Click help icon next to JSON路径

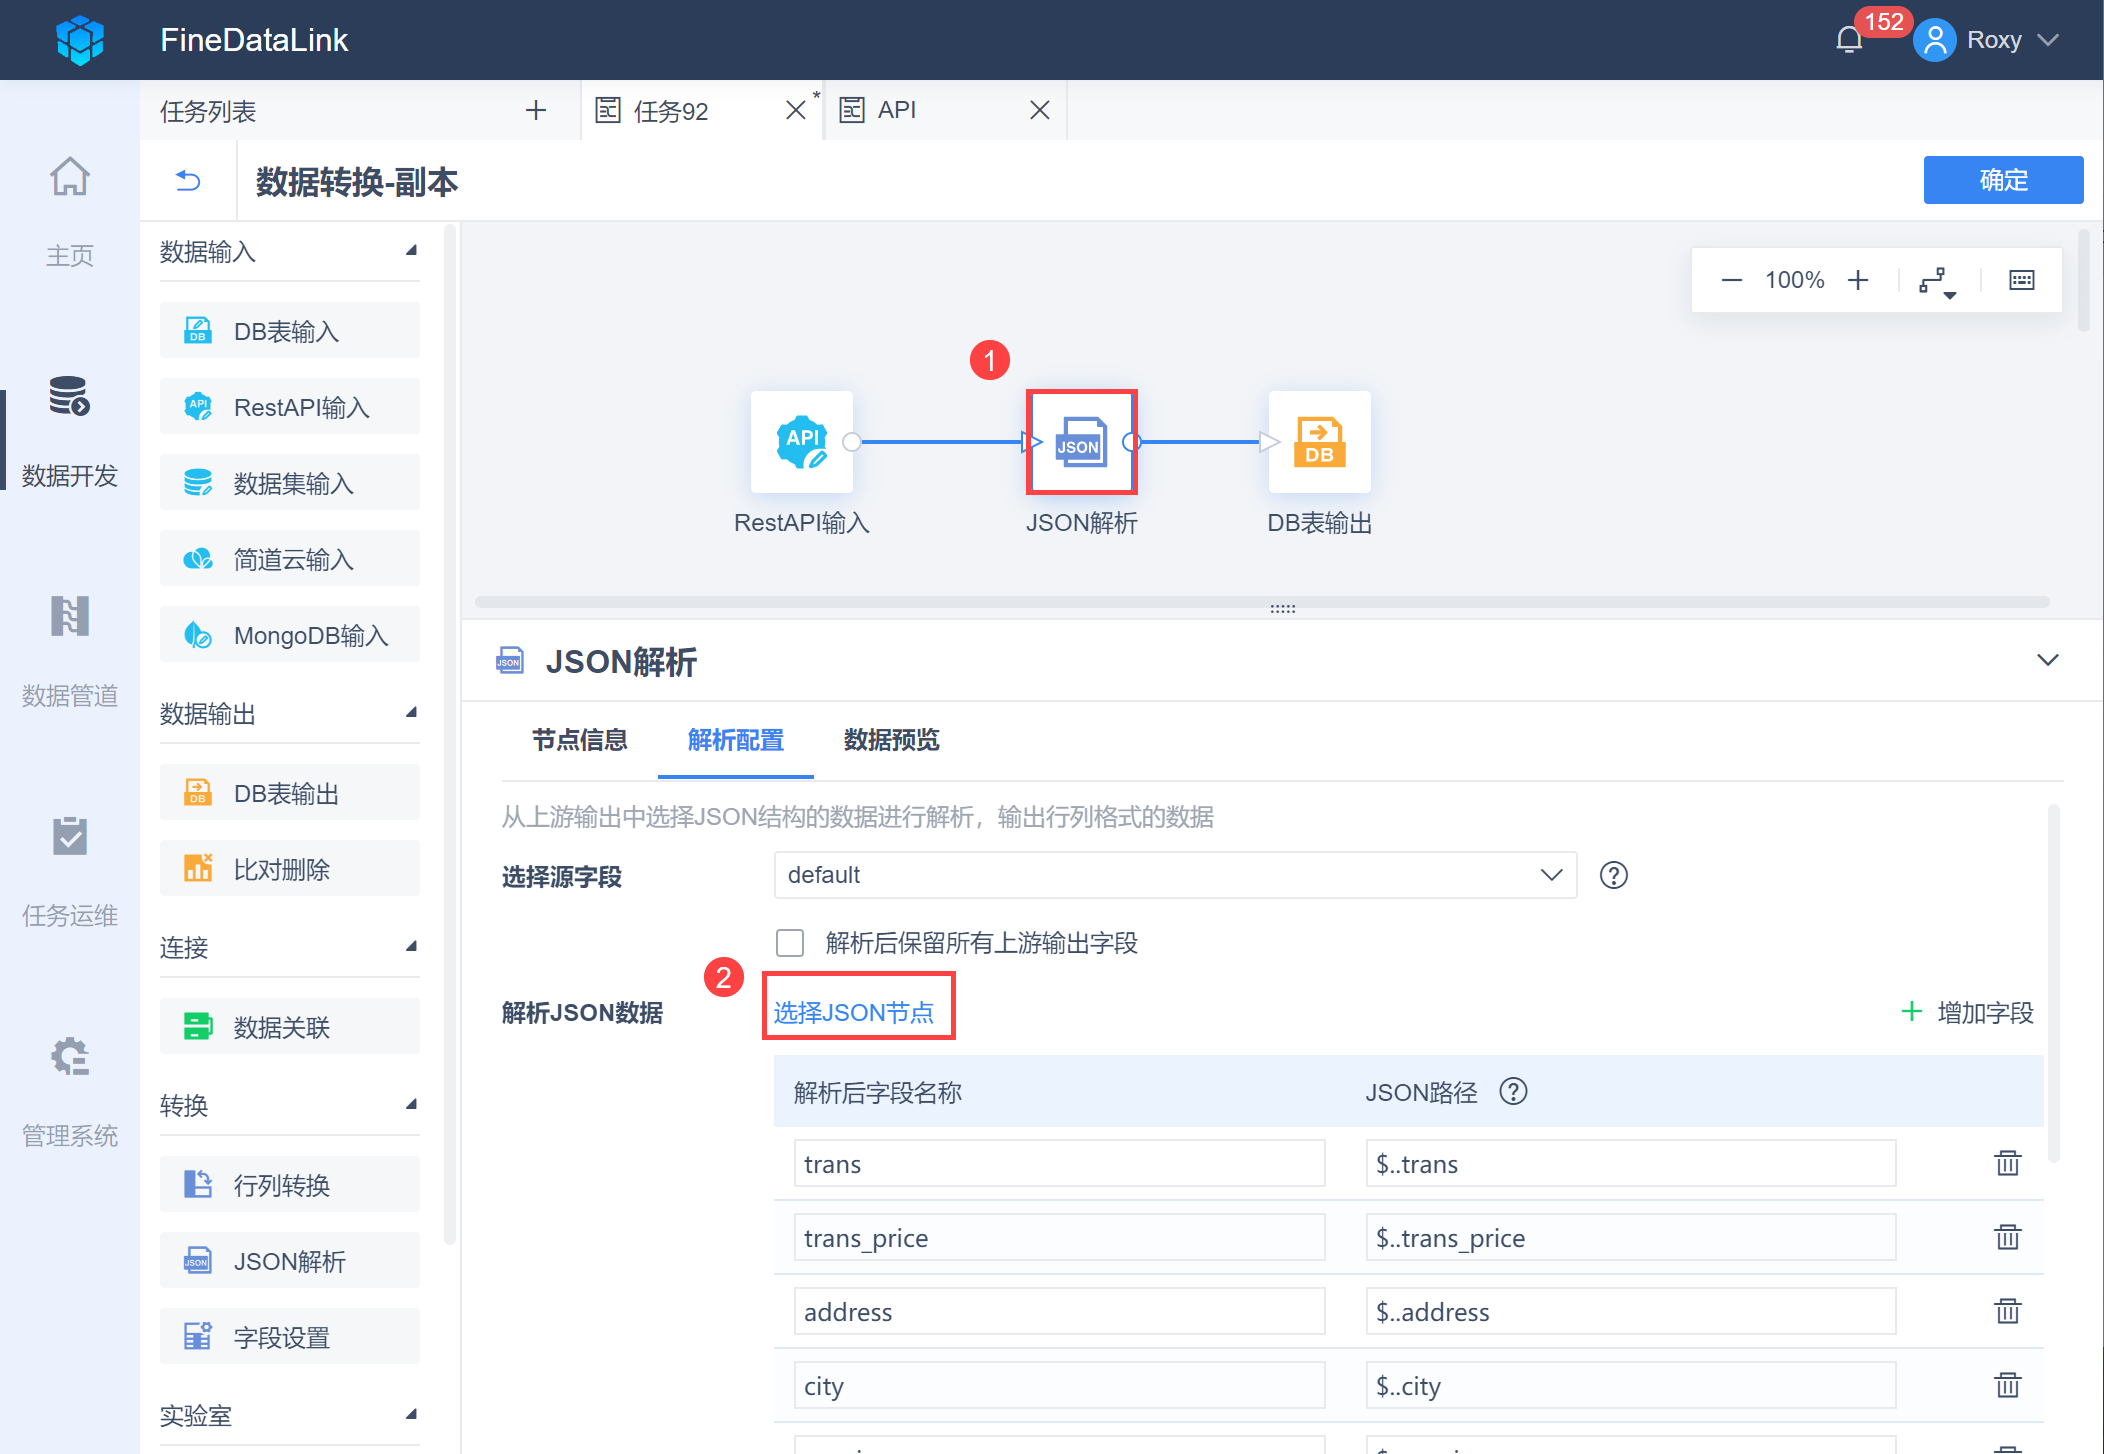1513,1092
